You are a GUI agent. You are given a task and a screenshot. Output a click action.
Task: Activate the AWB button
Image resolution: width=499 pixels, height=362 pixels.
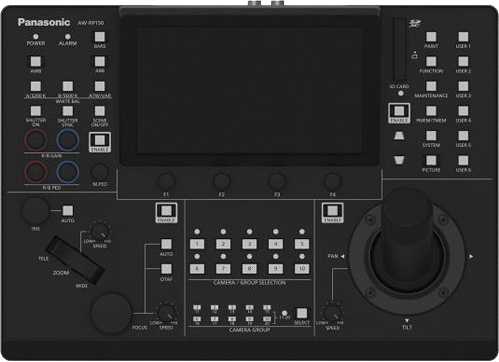pos(36,61)
